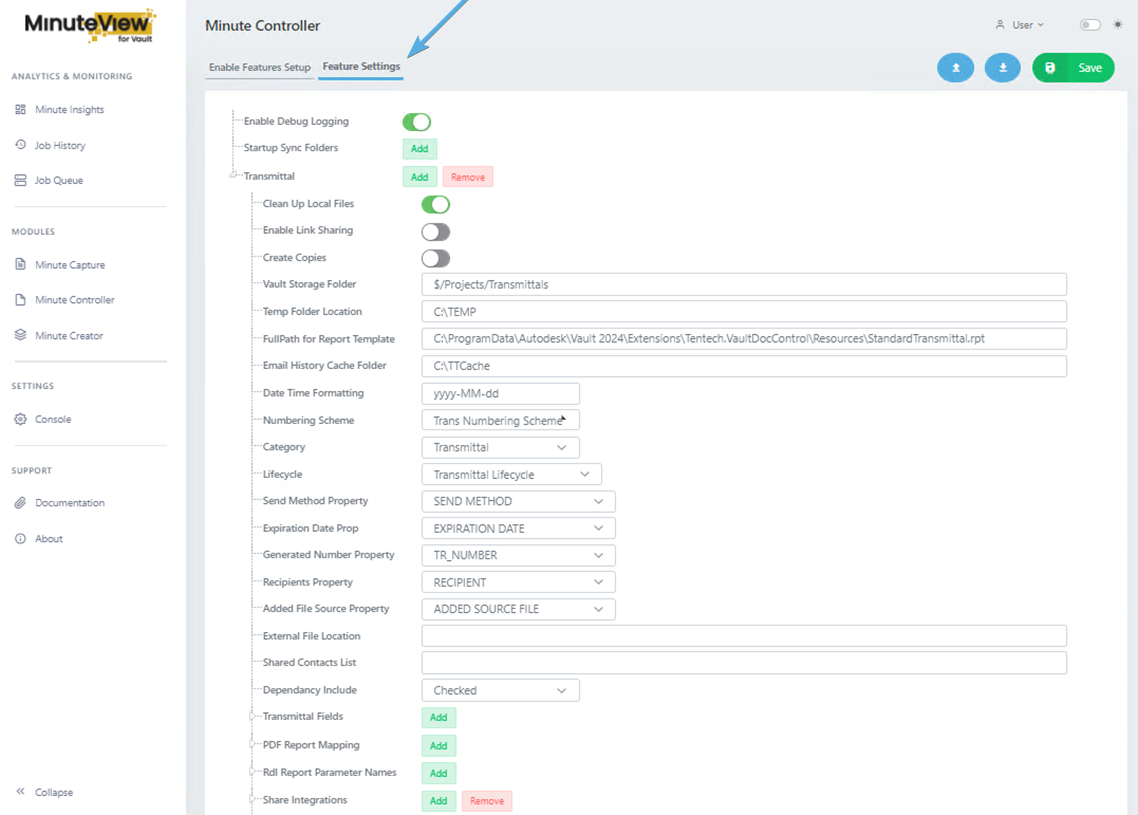
Task: Select the Minute Creator module icon
Action: [20, 336]
